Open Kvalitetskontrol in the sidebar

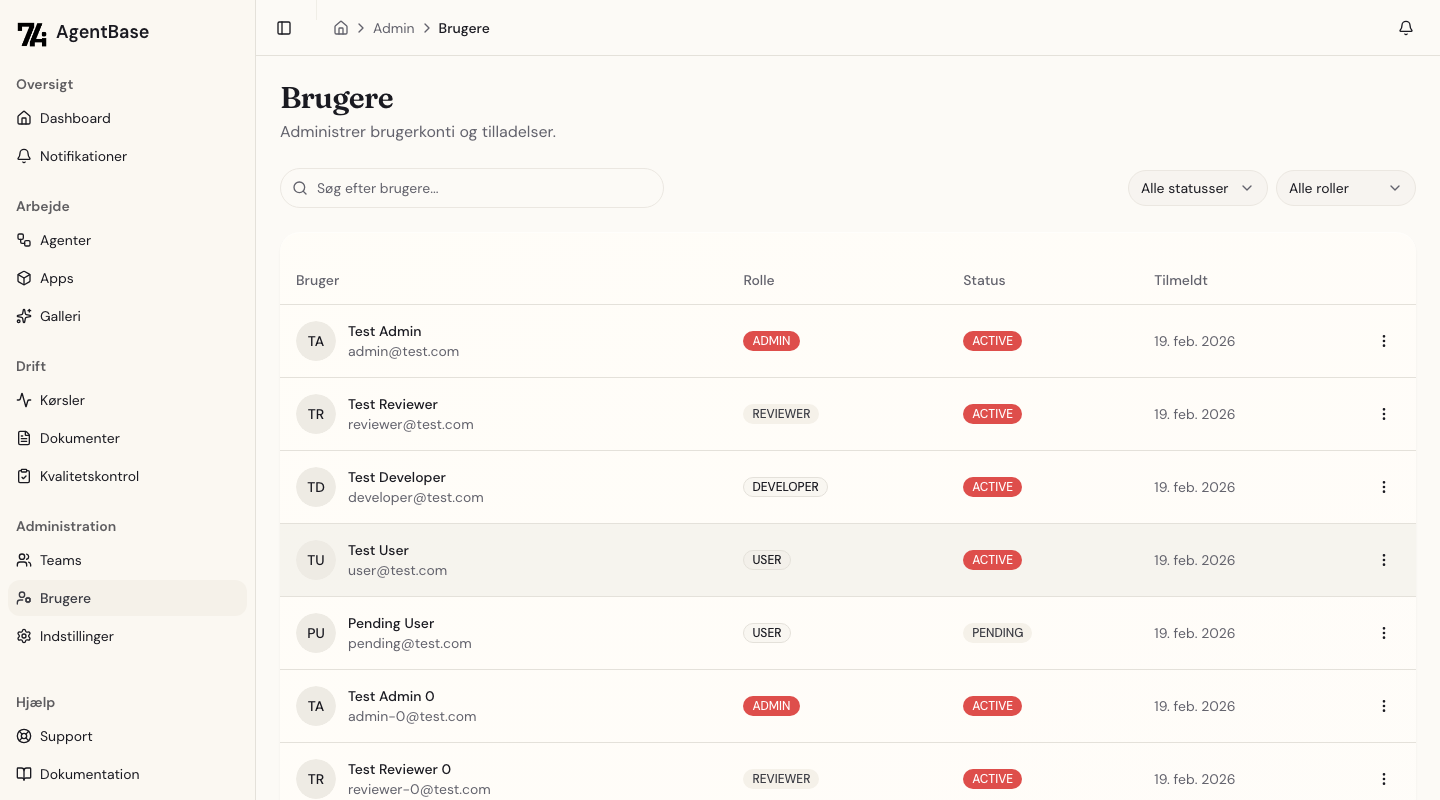[89, 476]
